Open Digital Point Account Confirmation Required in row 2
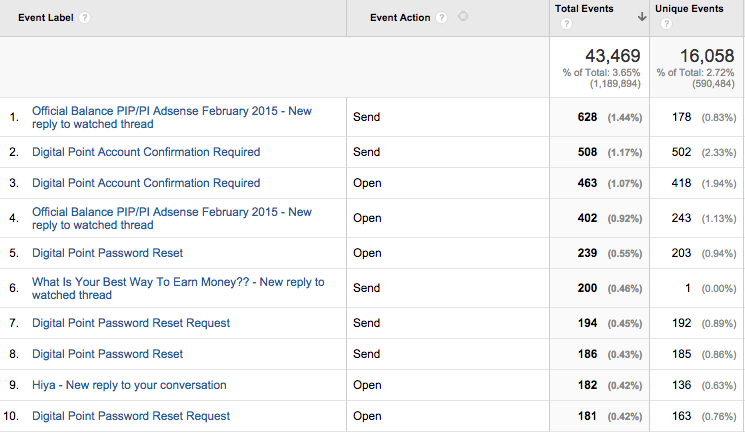The width and height of the screenshot is (745, 438). [x=146, y=152]
